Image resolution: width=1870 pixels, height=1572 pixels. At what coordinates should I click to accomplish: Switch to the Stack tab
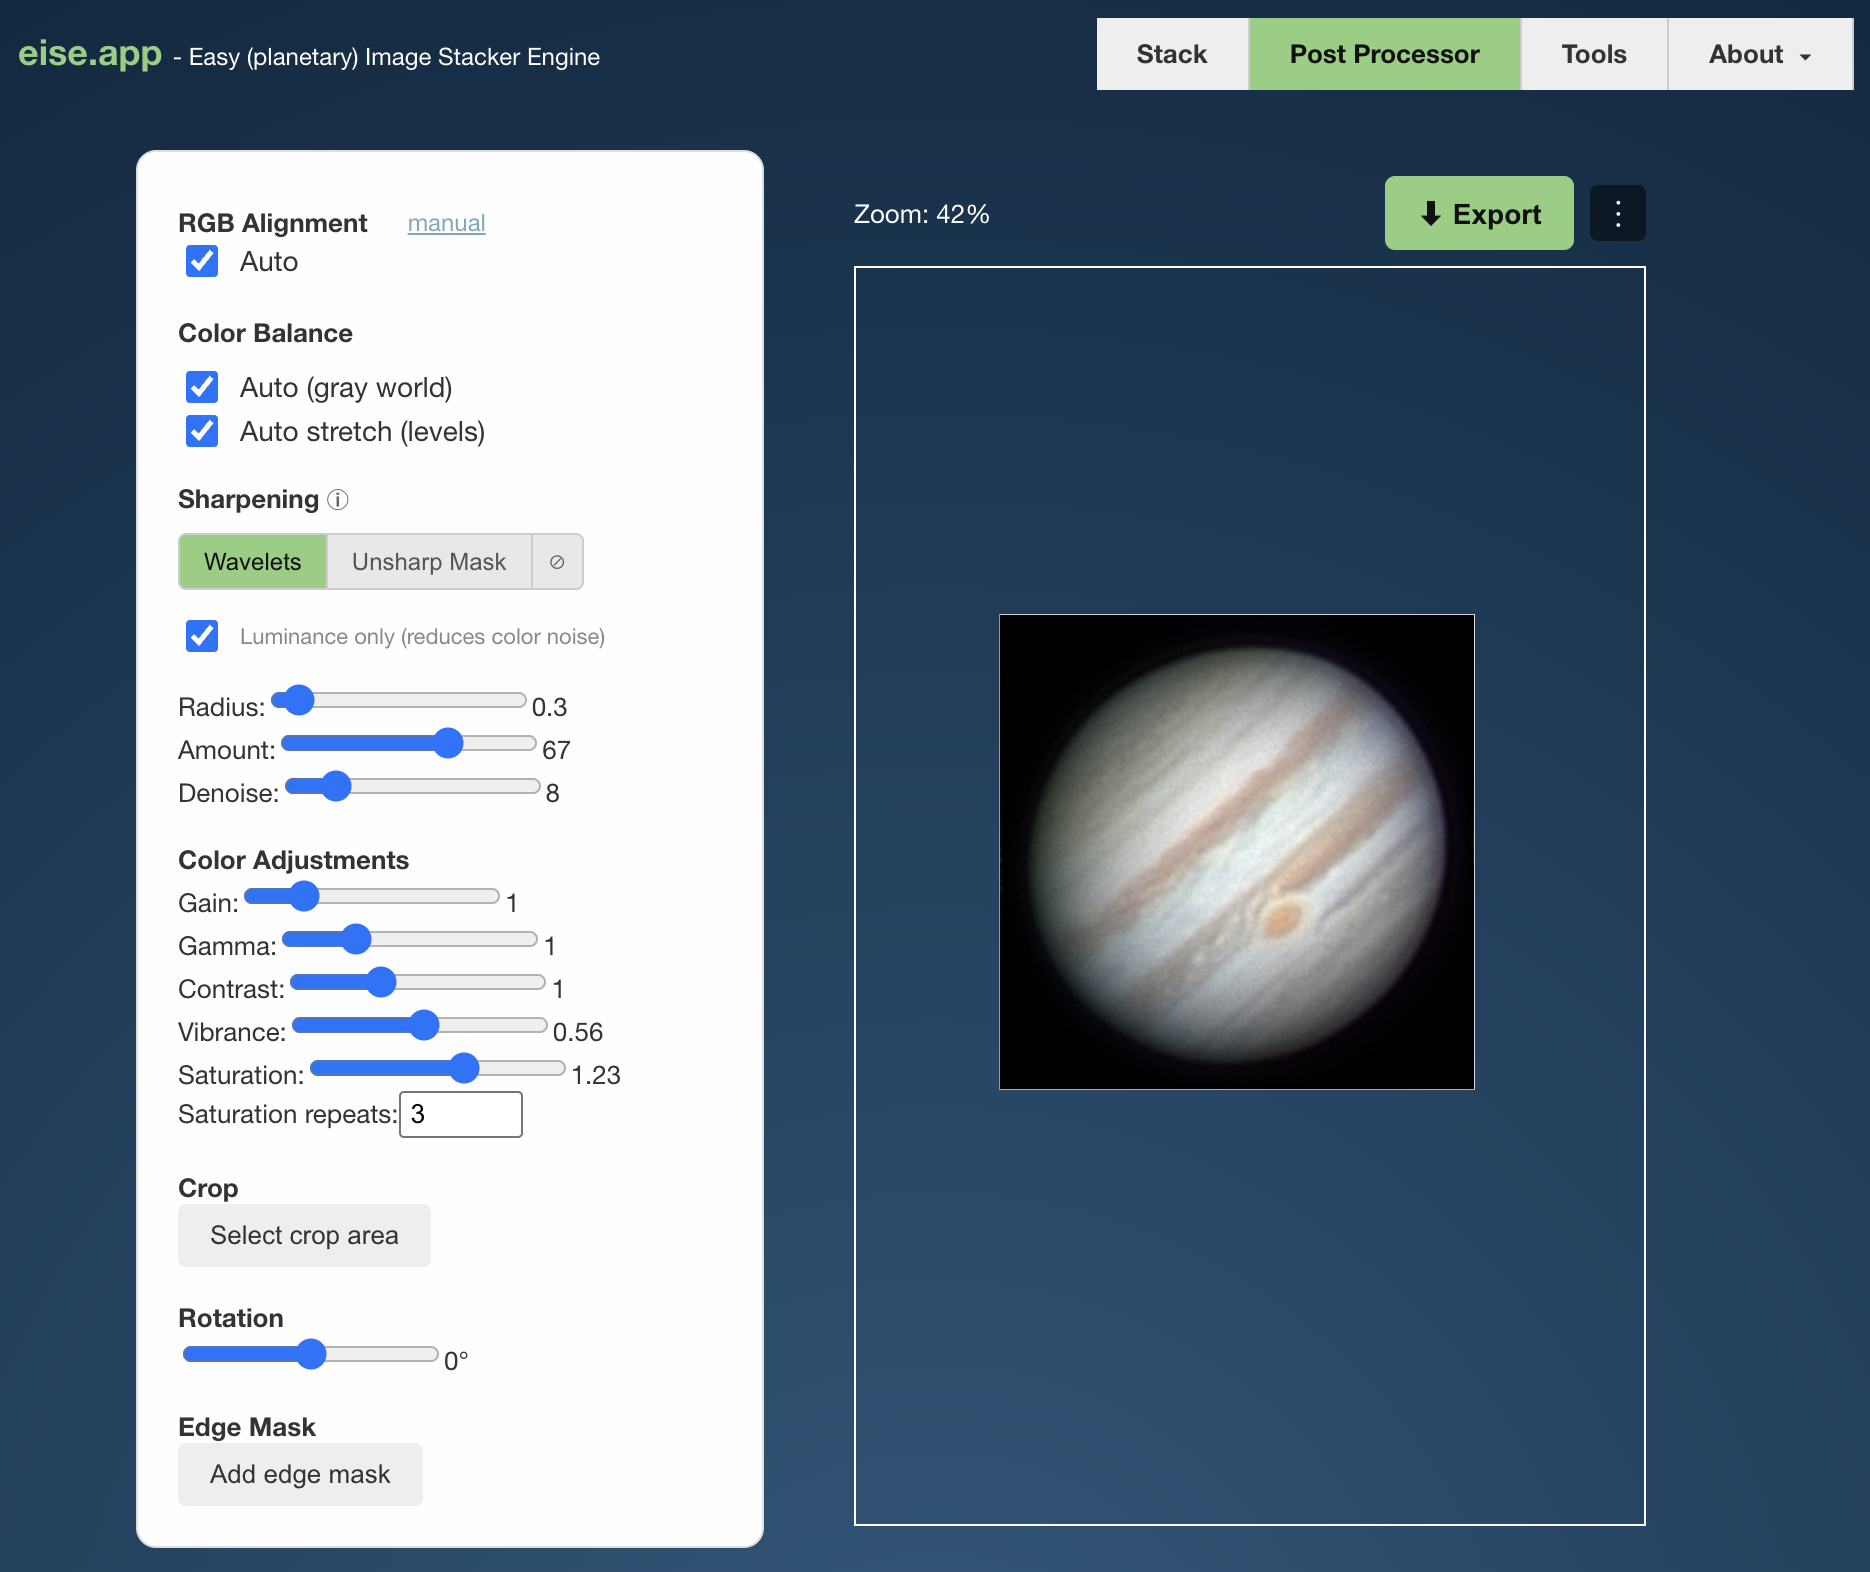pyautogui.click(x=1171, y=54)
